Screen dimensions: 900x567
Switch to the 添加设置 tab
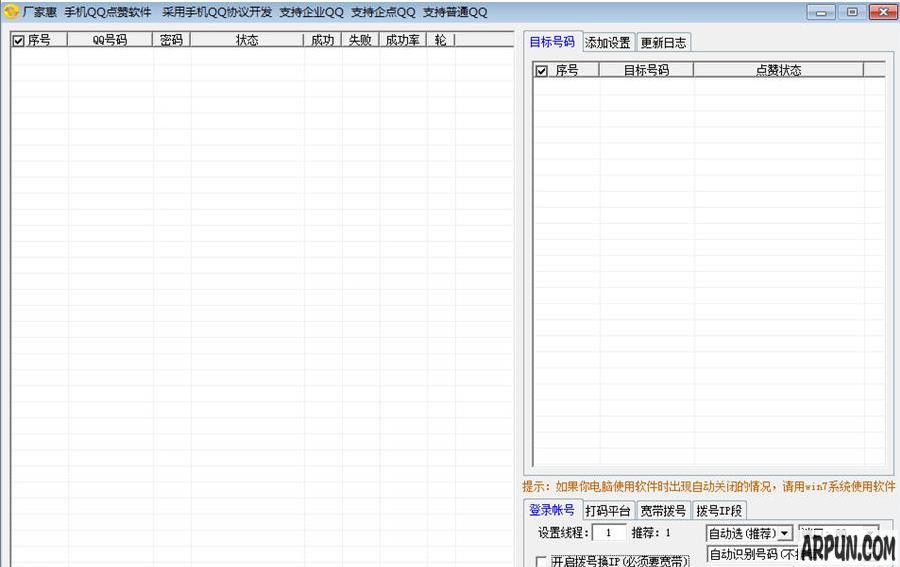click(608, 42)
